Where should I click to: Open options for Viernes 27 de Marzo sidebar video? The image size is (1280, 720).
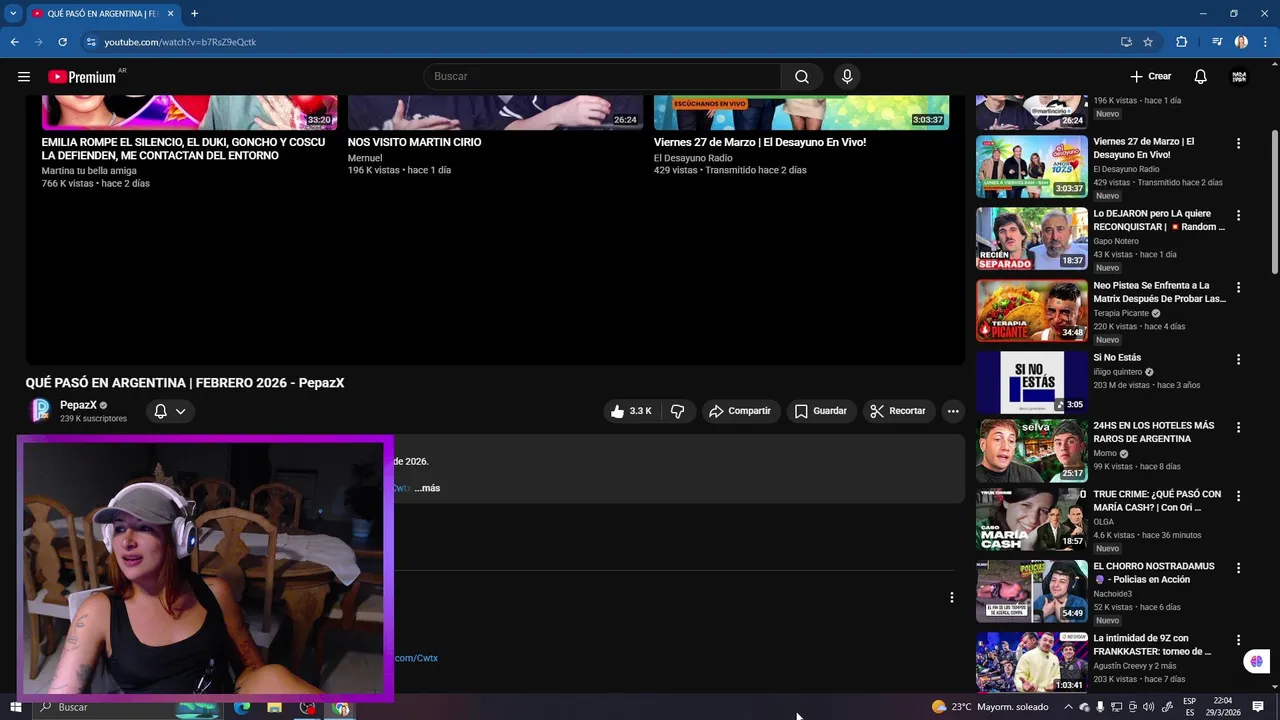(1238, 144)
